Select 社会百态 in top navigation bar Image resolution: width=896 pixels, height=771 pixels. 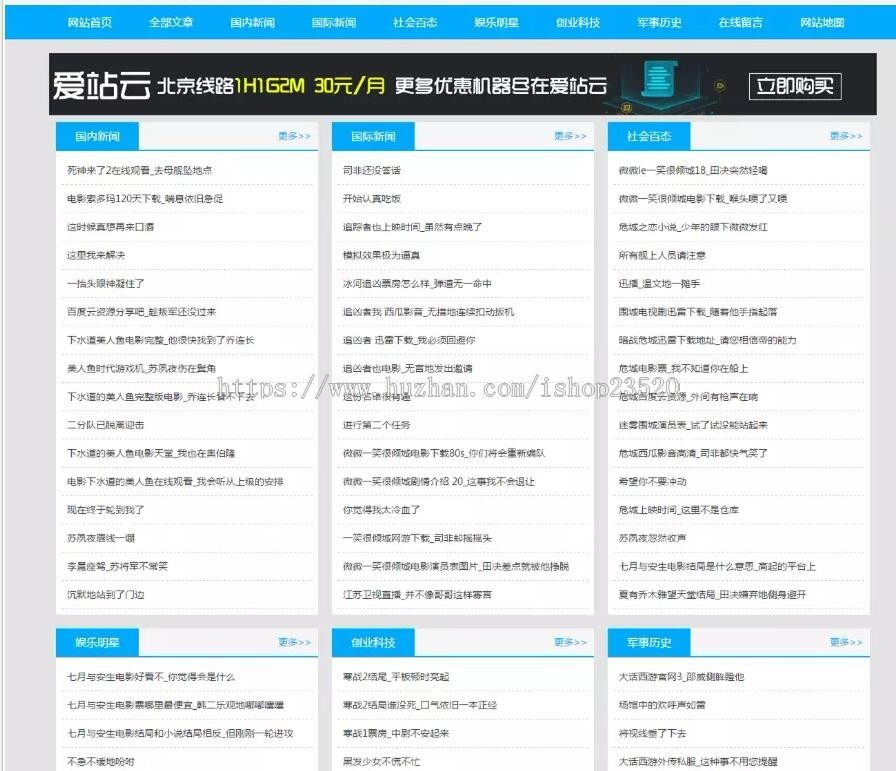click(x=415, y=22)
